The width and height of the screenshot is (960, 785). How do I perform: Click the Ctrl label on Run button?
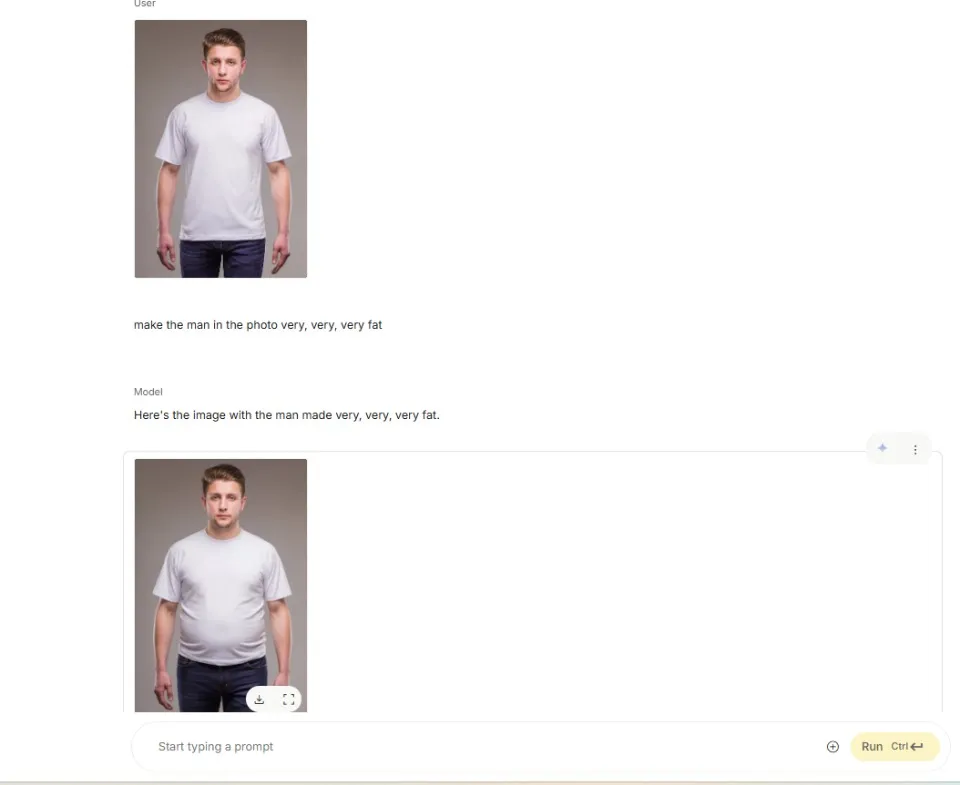pos(899,746)
